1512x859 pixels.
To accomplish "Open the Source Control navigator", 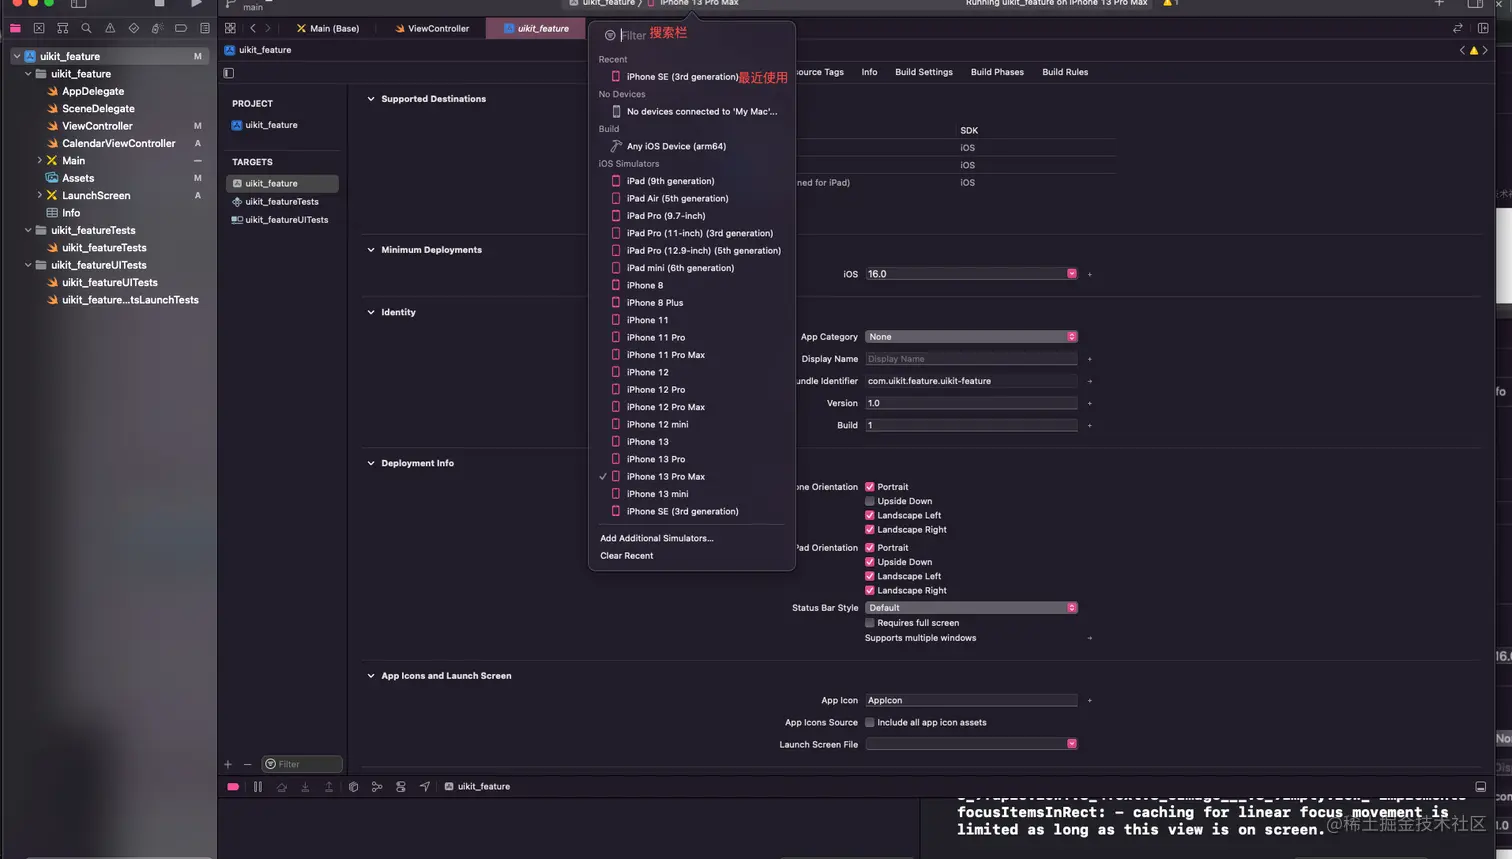I will point(39,28).
